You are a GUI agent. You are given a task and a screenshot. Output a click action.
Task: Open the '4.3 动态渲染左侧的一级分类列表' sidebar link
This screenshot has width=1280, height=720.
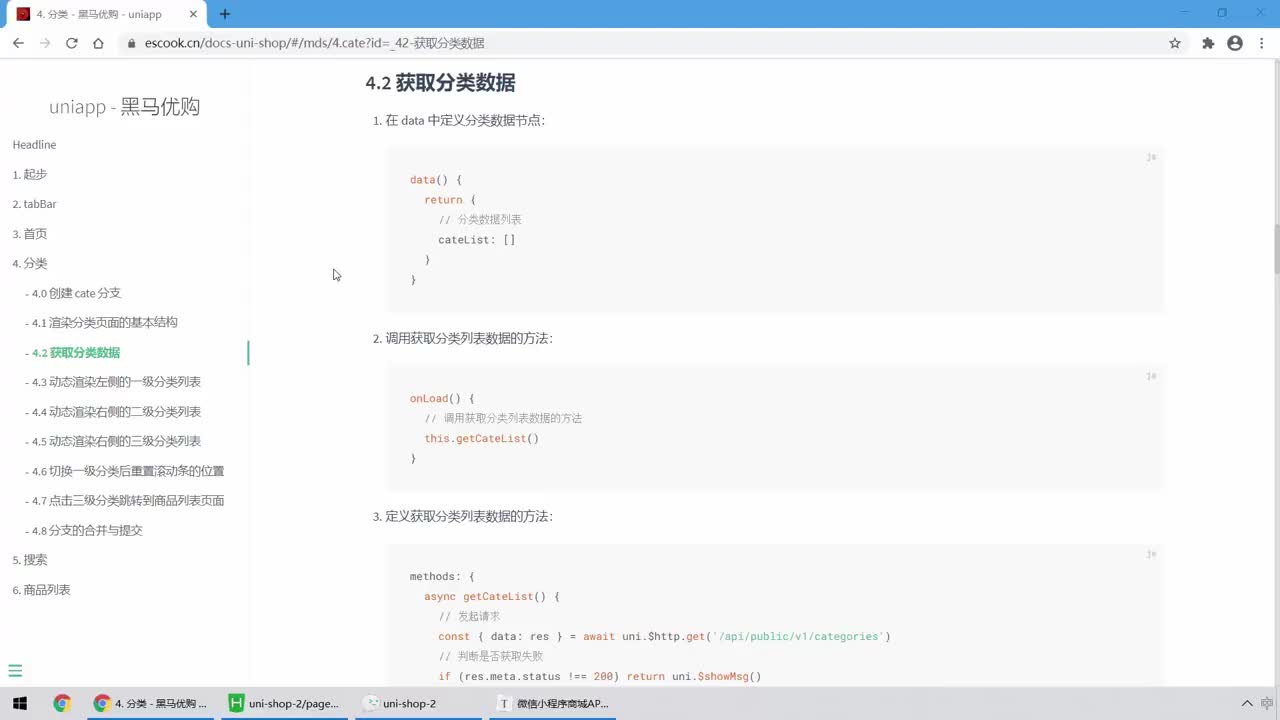116,382
